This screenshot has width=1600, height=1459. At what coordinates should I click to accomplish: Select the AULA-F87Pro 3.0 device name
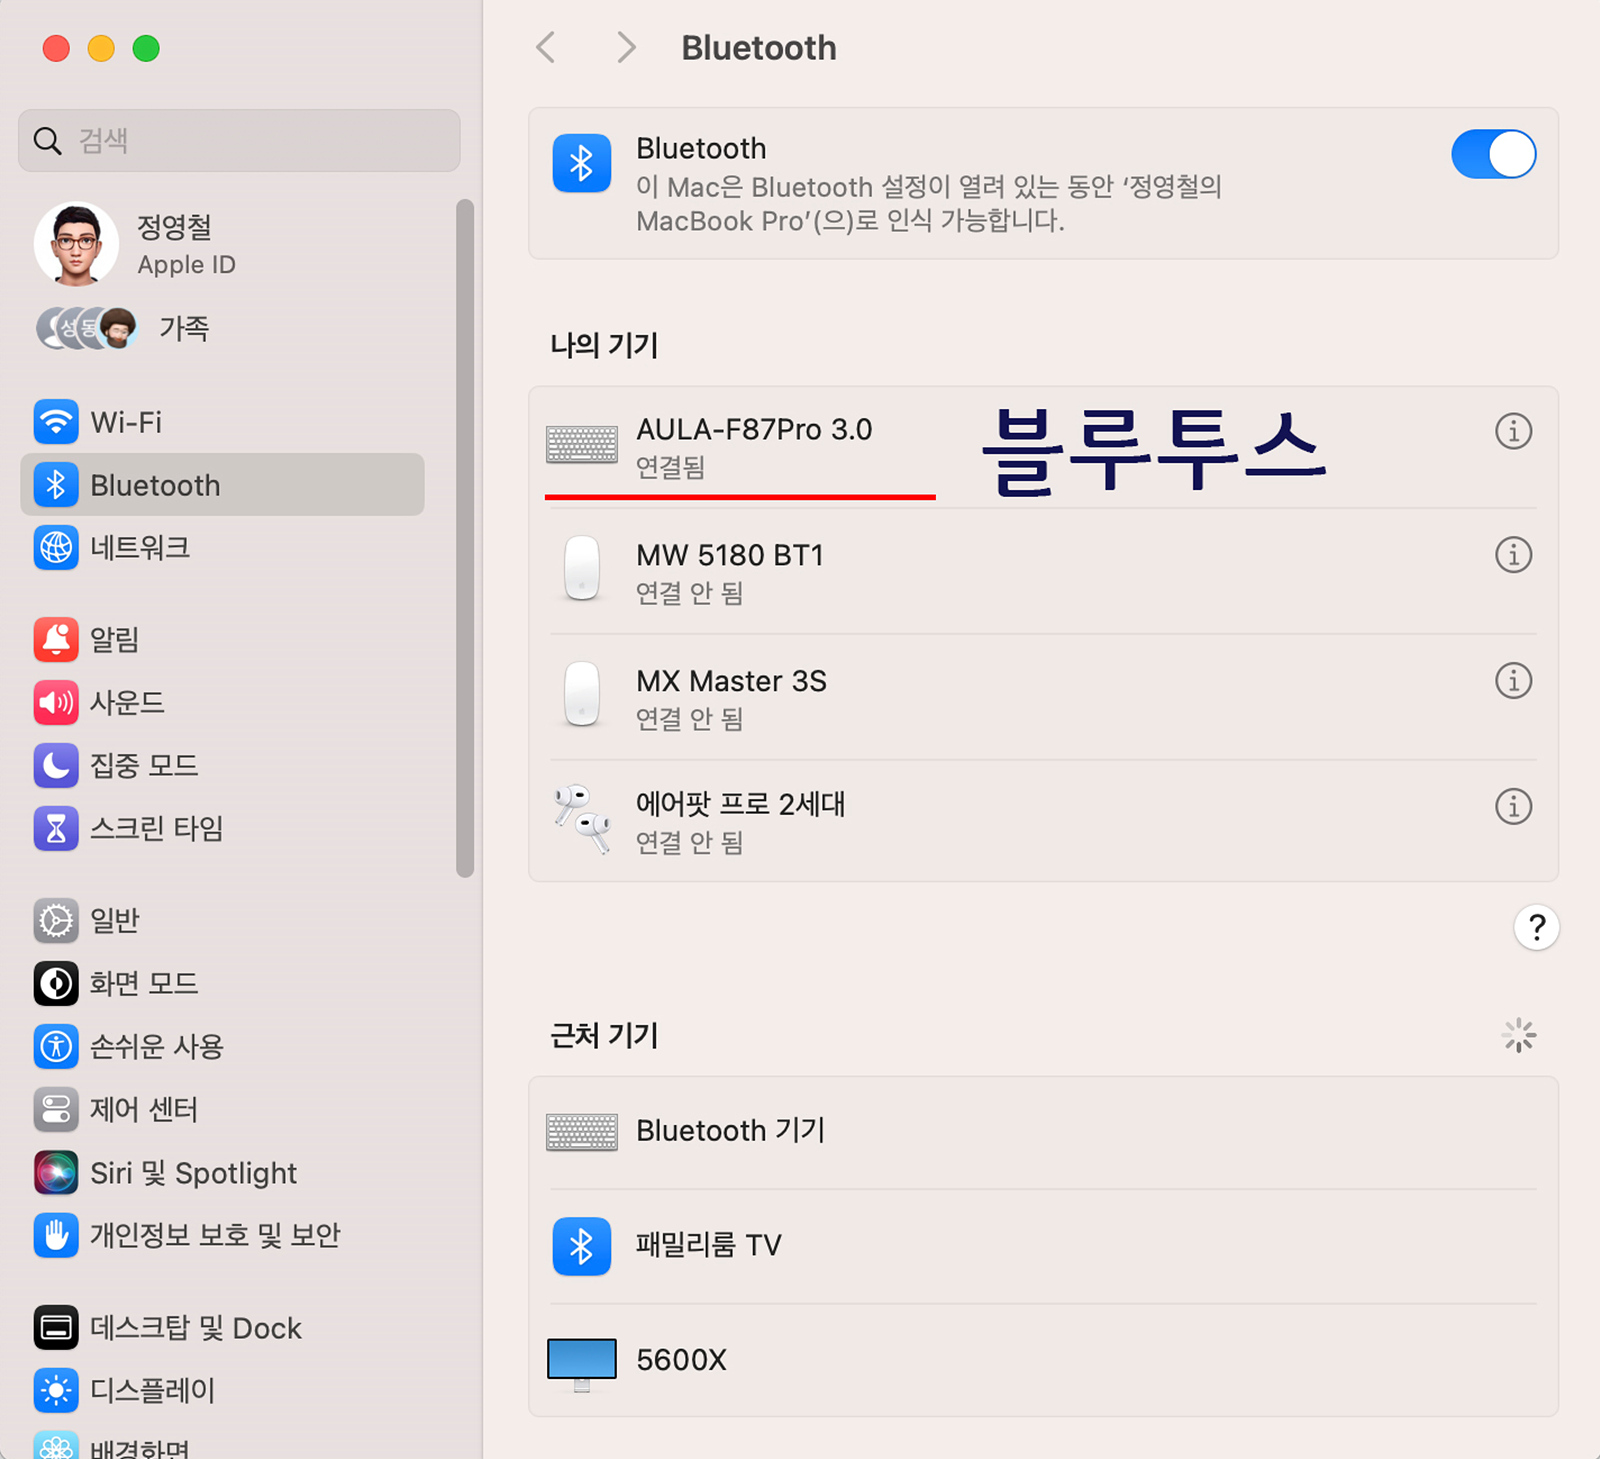(754, 430)
